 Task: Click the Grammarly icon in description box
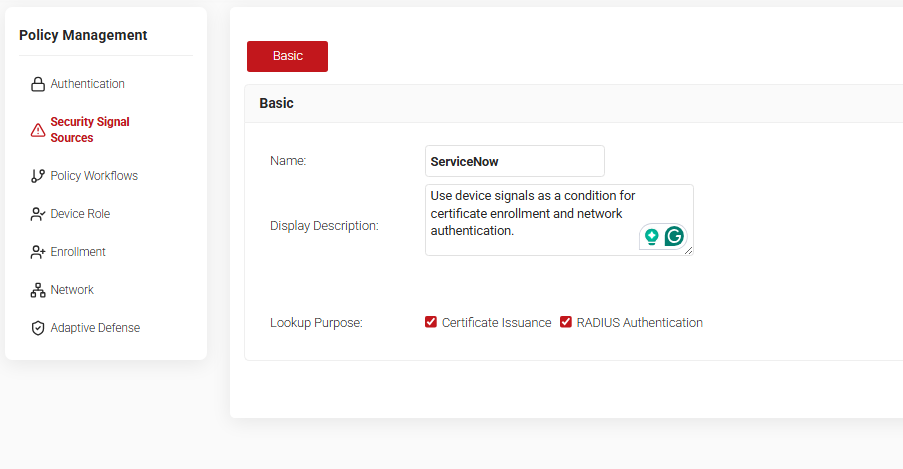pos(674,237)
